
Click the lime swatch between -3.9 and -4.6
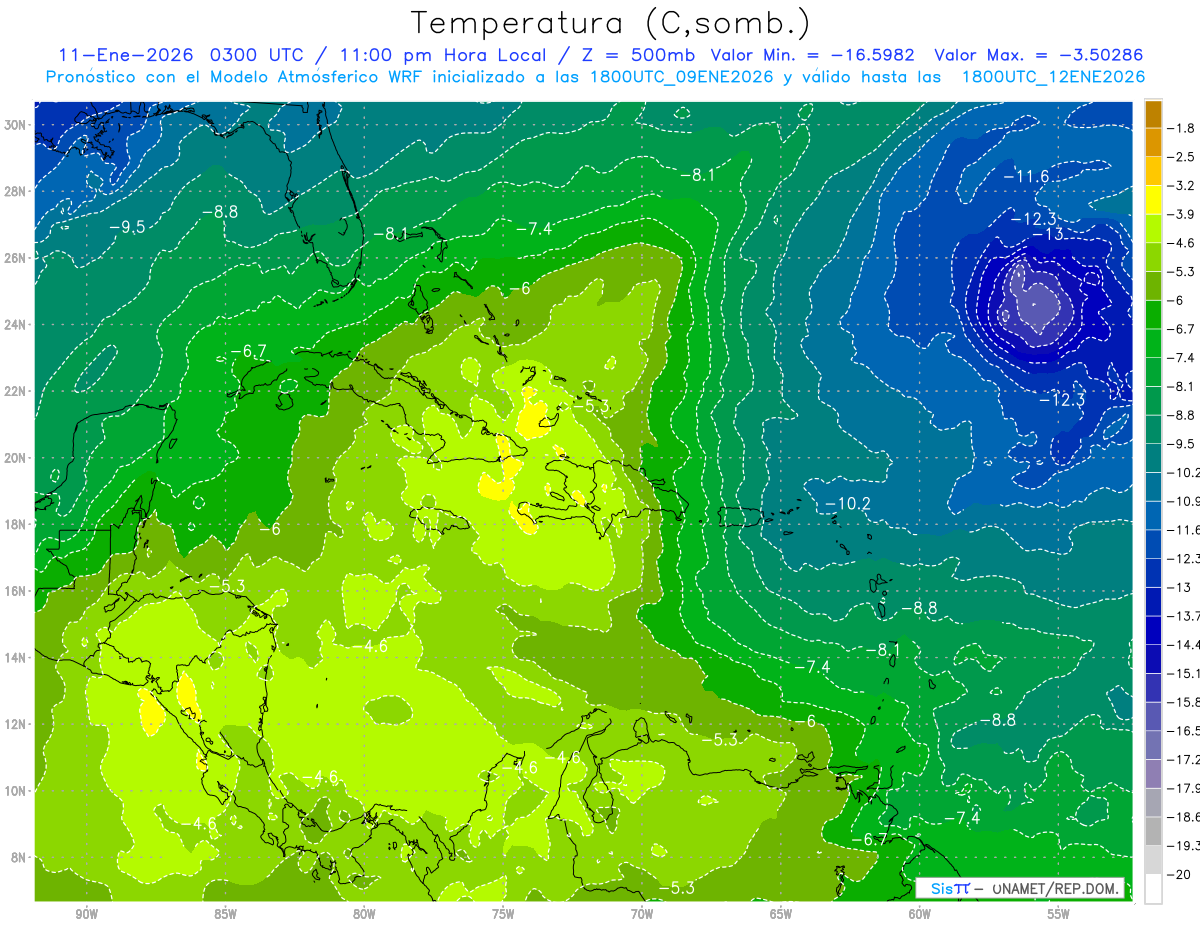[x=1153, y=229]
